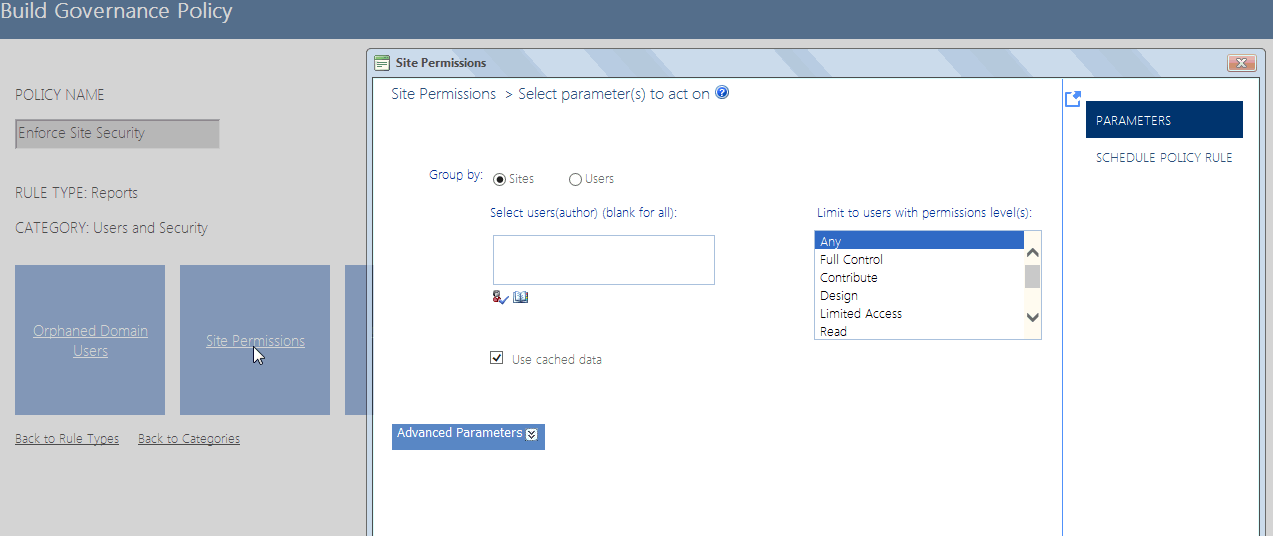Click the Back to Rule Types link
The width and height of the screenshot is (1273, 536).
[67, 439]
